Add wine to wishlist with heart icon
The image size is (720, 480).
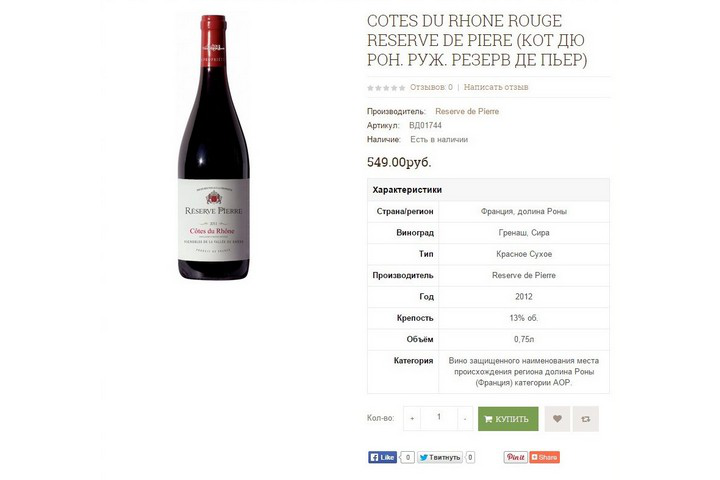click(557, 419)
